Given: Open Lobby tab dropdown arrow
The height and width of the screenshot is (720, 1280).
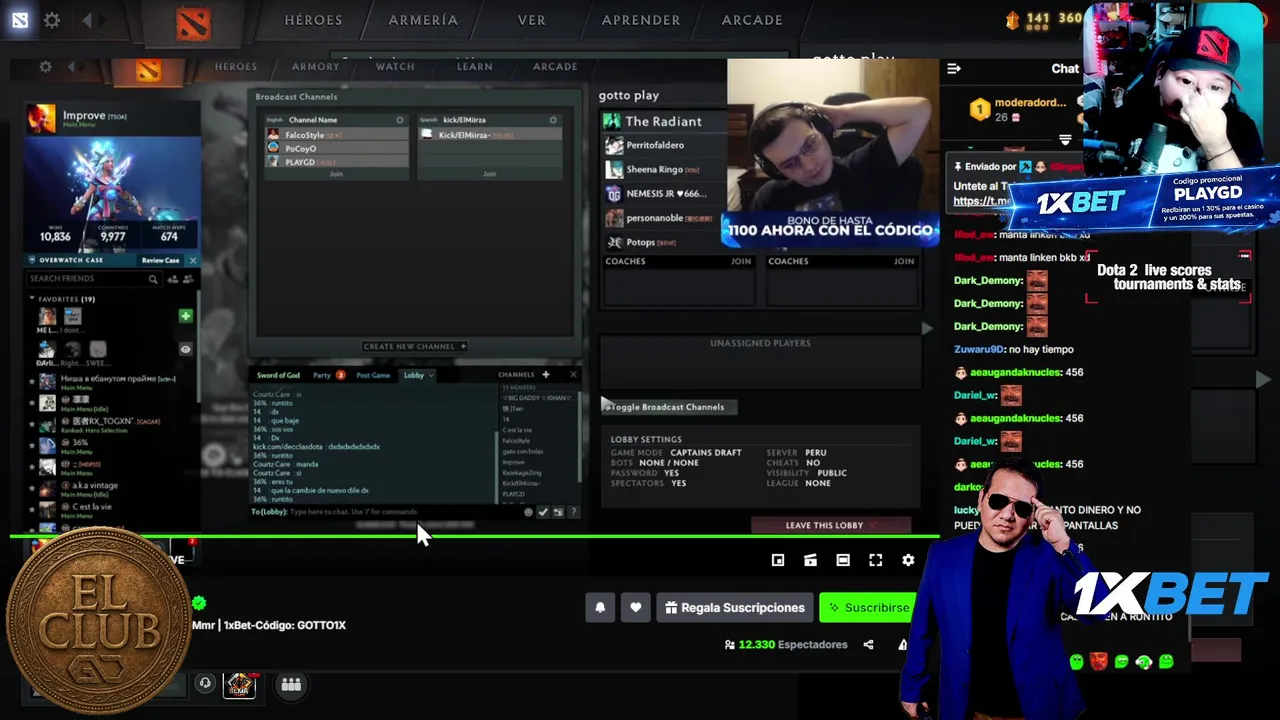Looking at the screenshot, I should 431,376.
